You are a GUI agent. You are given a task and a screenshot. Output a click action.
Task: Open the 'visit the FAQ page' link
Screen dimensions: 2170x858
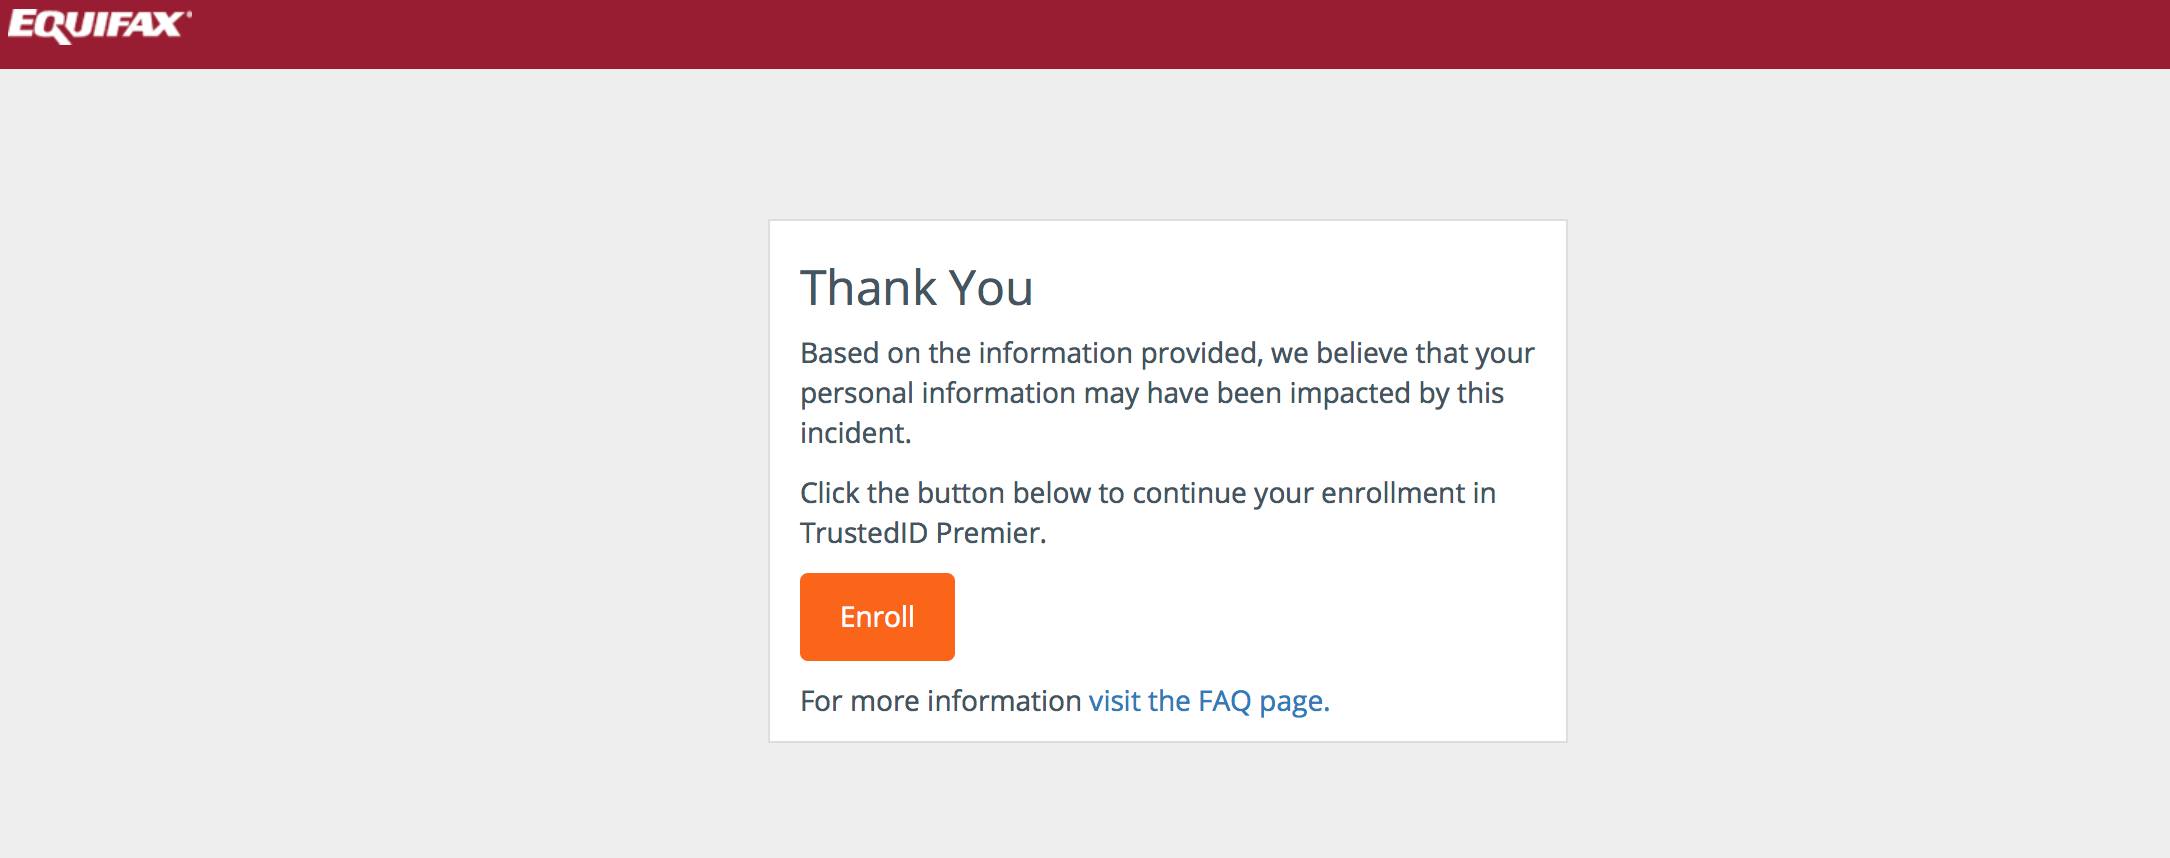[1208, 701]
